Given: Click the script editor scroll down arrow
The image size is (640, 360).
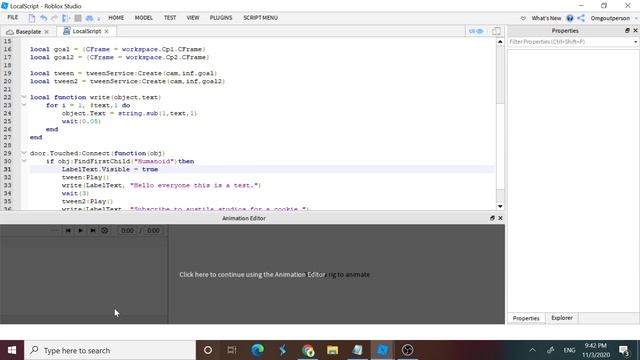Looking at the screenshot, I should [x=500, y=206].
